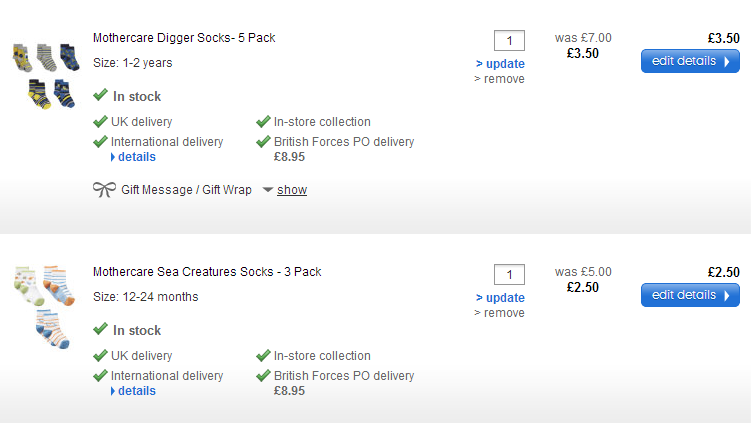Expand delivery details for Sea Creatures Socks
Image resolution: width=754 pixels, height=427 pixels.
click(x=133, y=391)
